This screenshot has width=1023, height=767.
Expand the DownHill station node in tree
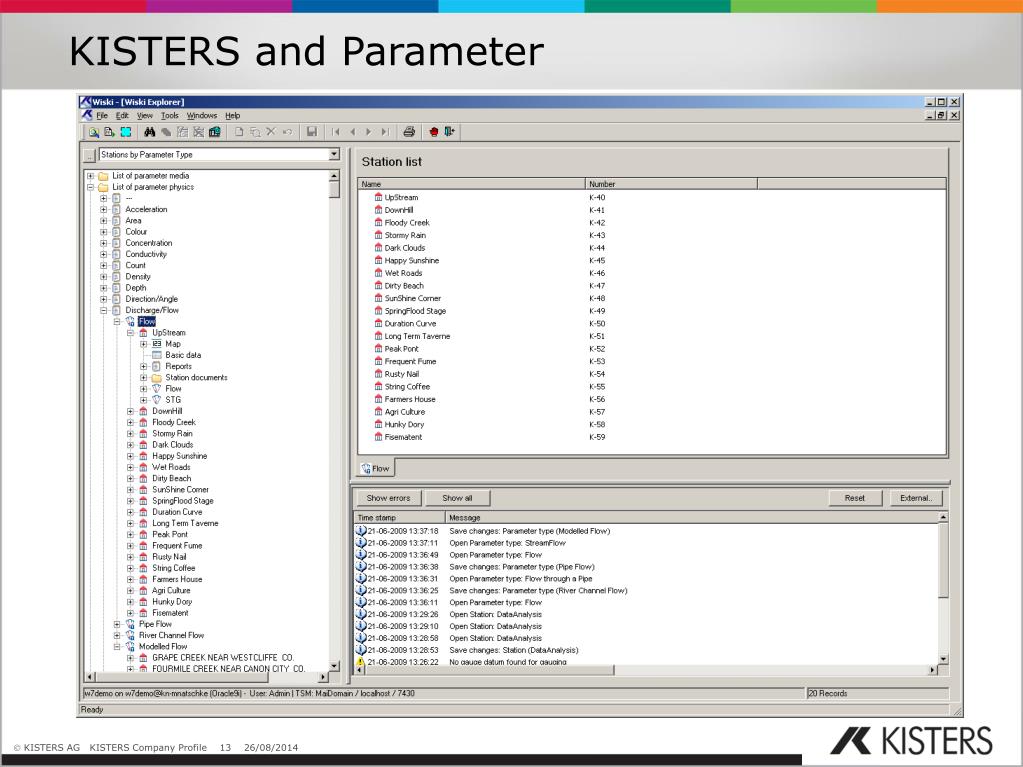[130, 411]
